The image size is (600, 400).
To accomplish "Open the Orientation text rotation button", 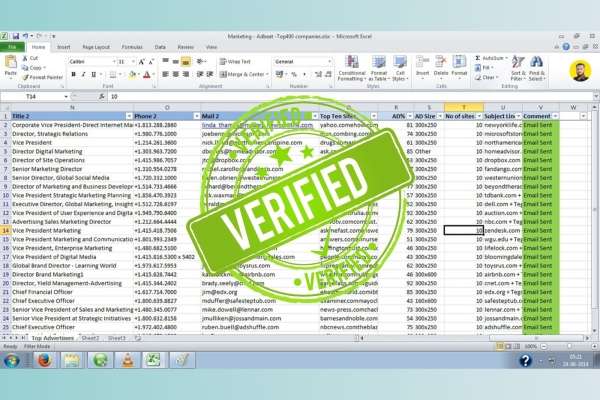I will [200, 61].
